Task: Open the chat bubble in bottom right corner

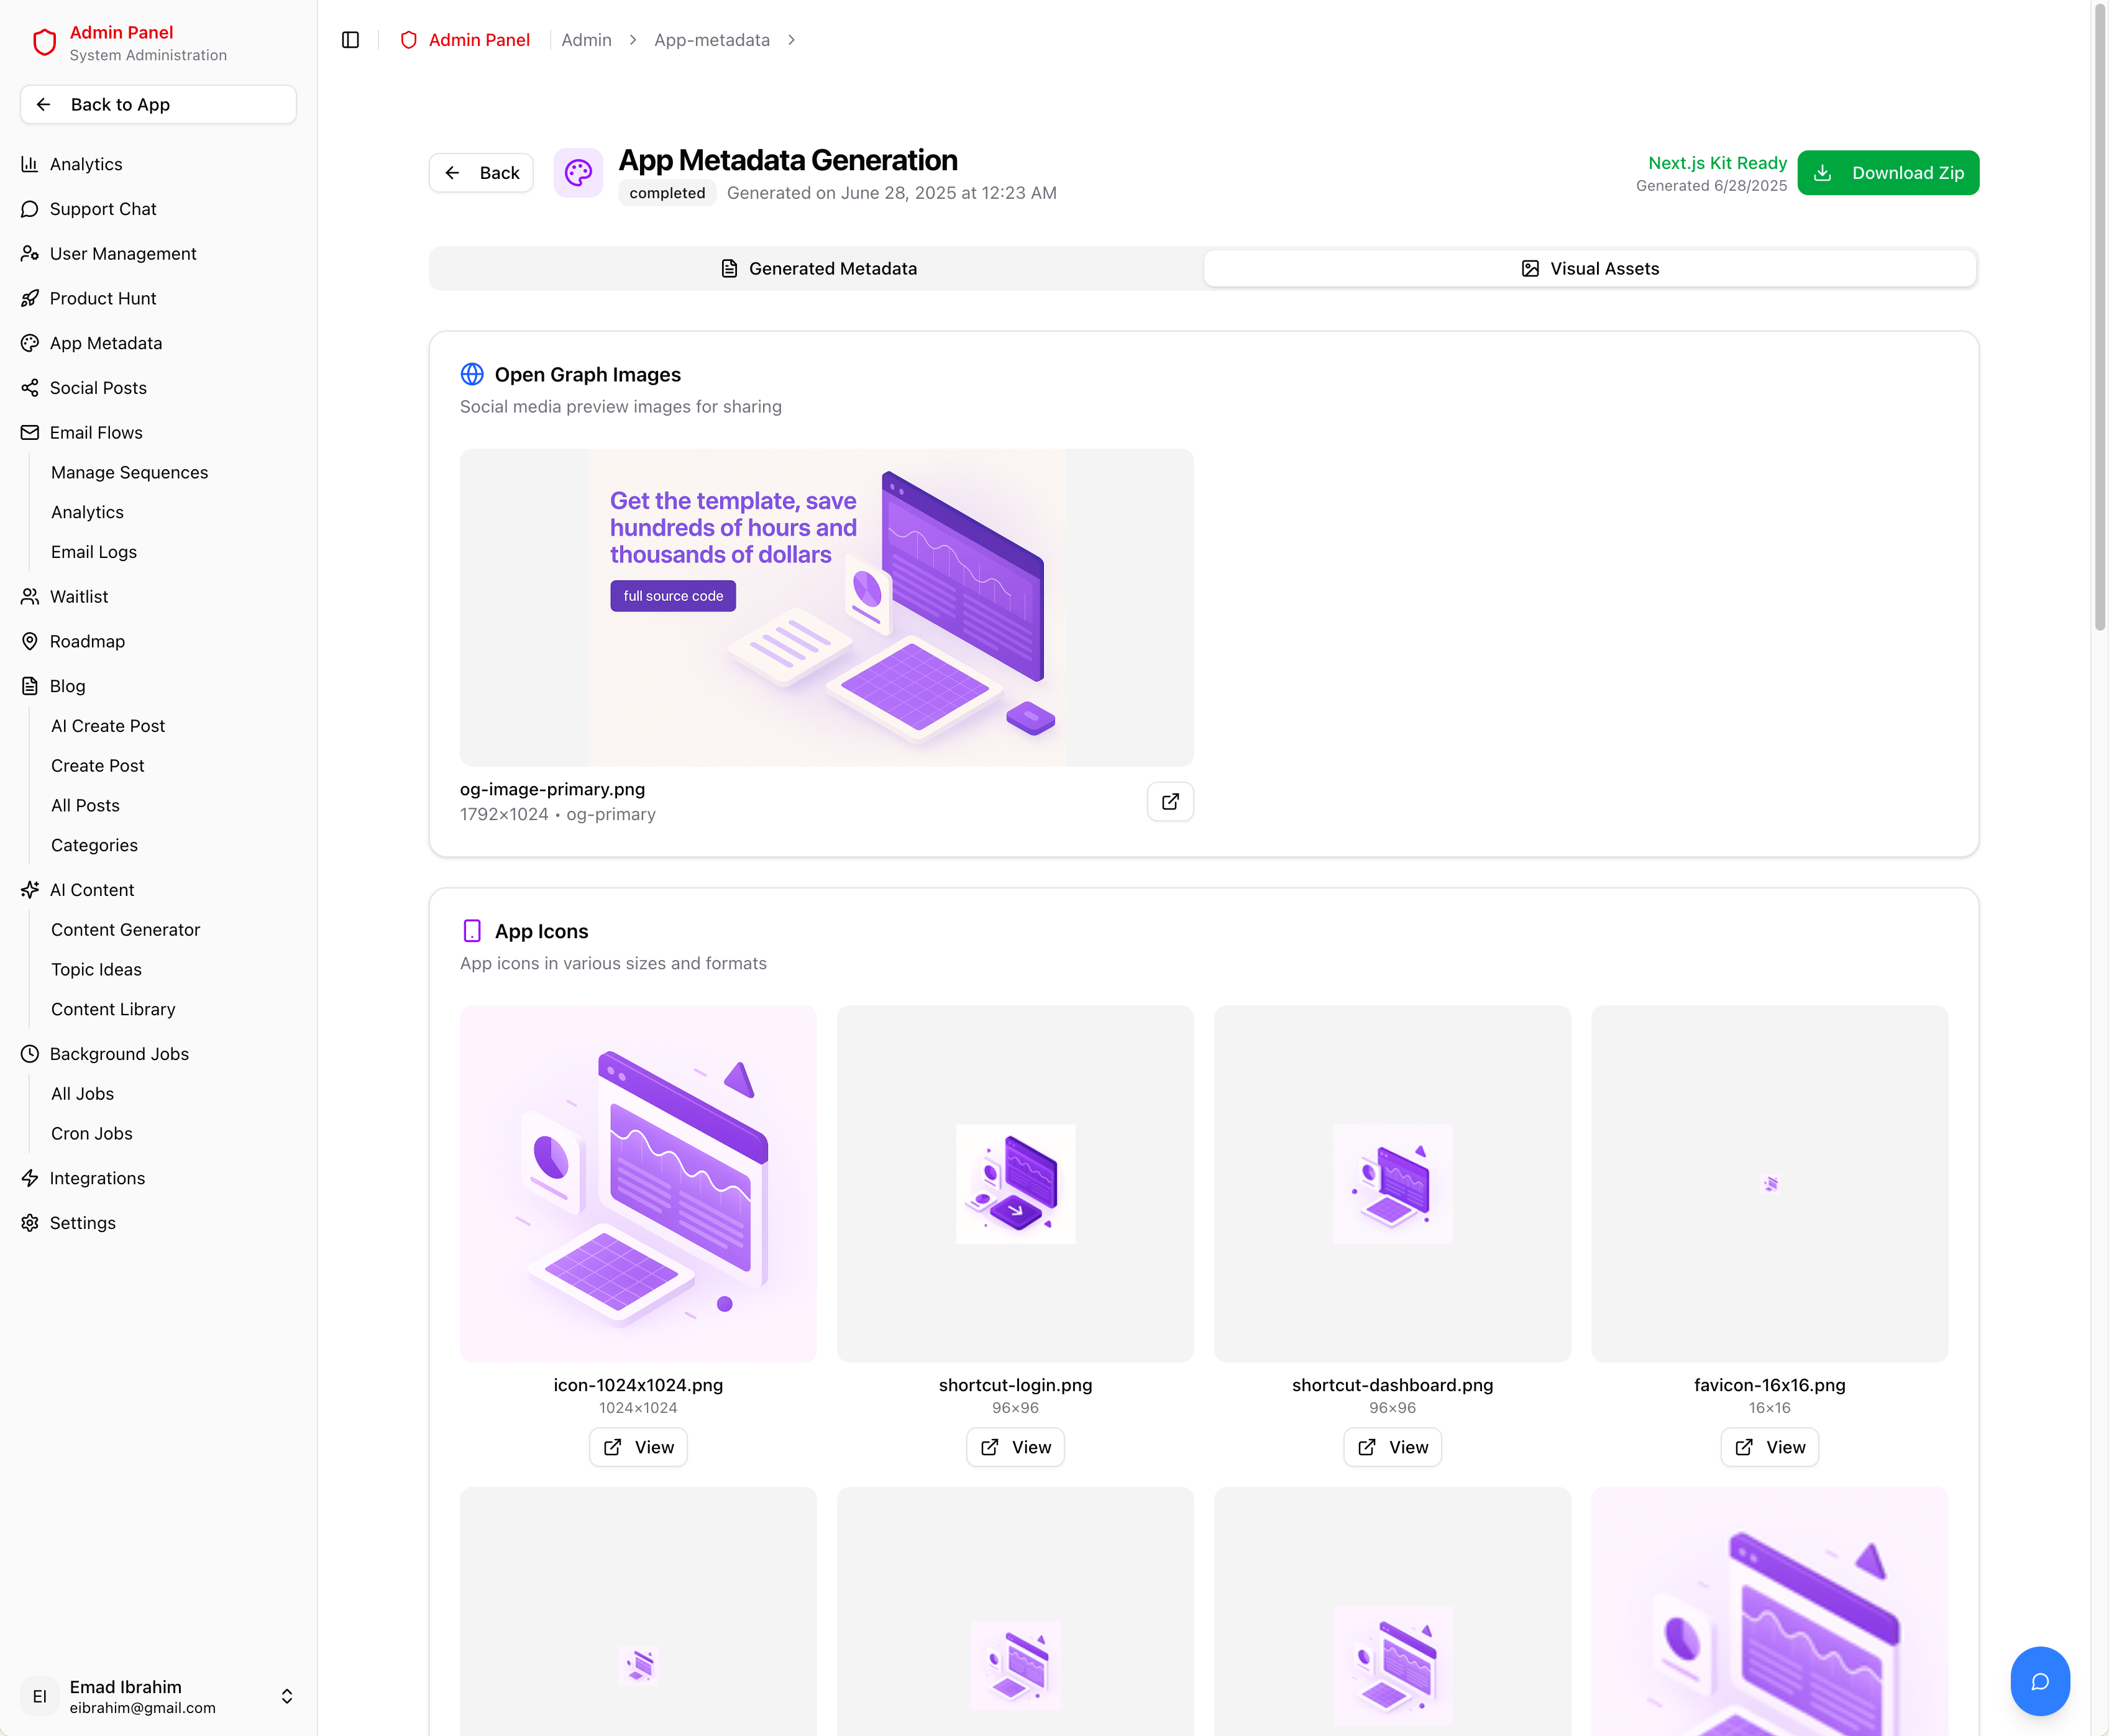Action: pyautogui.click(x=2041, y=1681)
